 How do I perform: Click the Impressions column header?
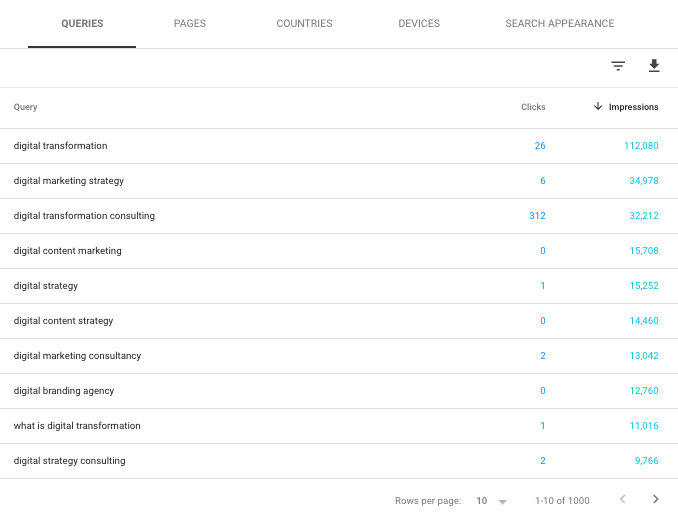click(634, 107)
